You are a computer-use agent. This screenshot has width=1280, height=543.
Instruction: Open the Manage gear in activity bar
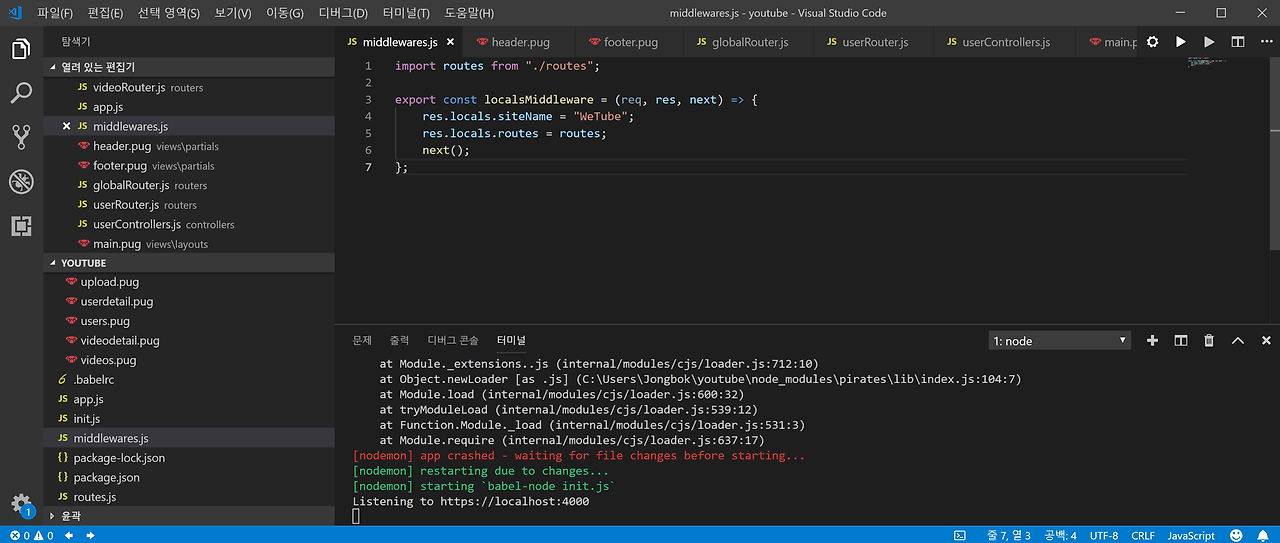tap(21, 504)
